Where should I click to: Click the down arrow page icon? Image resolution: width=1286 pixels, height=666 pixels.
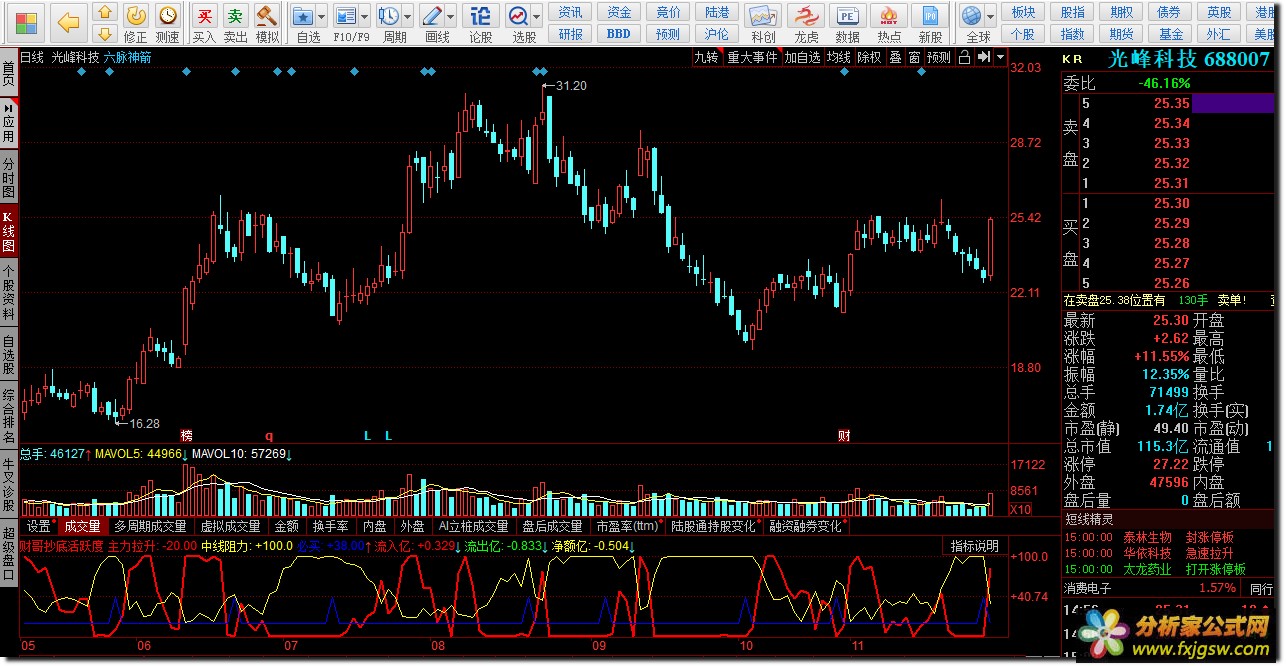tap(103, 33)
